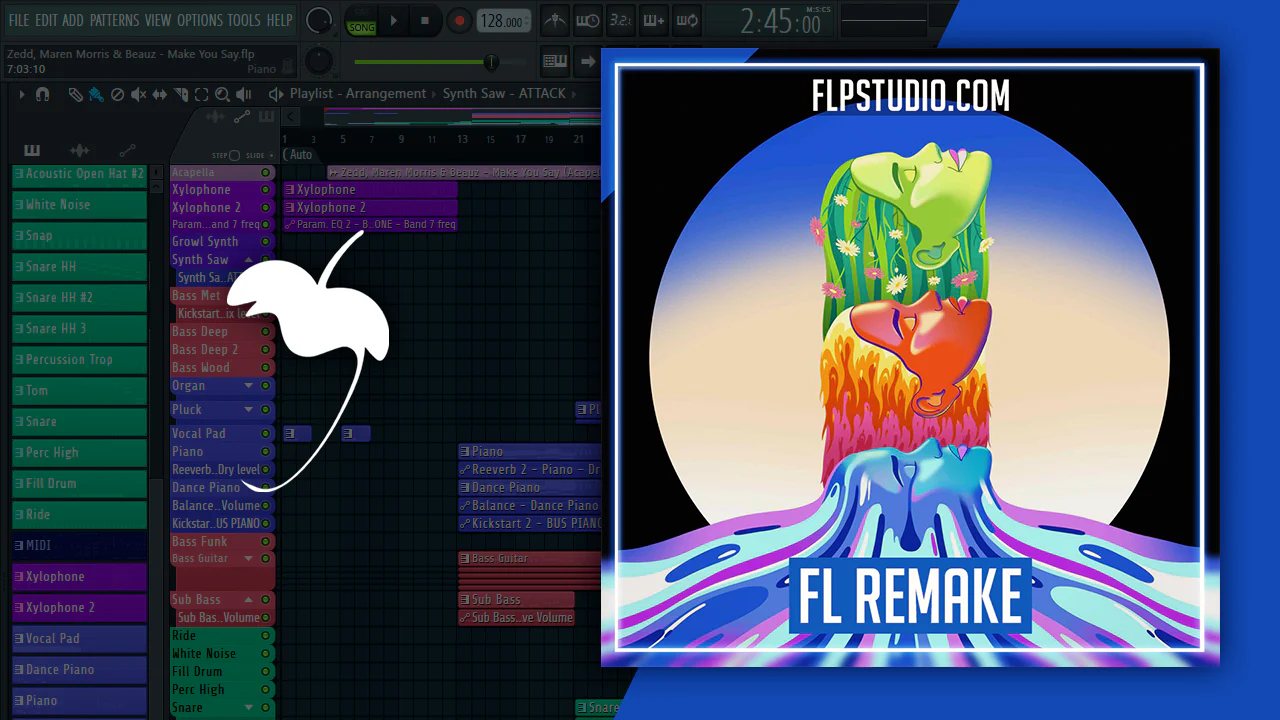Expand the Snare track group
Viewport: 1280px width, 720px height.
pyautogui.click(x=249, y=708)
